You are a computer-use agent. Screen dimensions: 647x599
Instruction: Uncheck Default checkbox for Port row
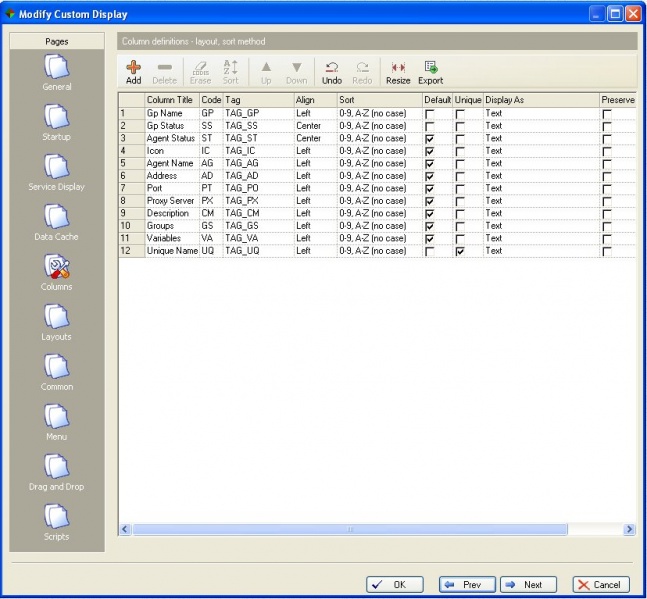pyautogui.click(x=430, y=189)
